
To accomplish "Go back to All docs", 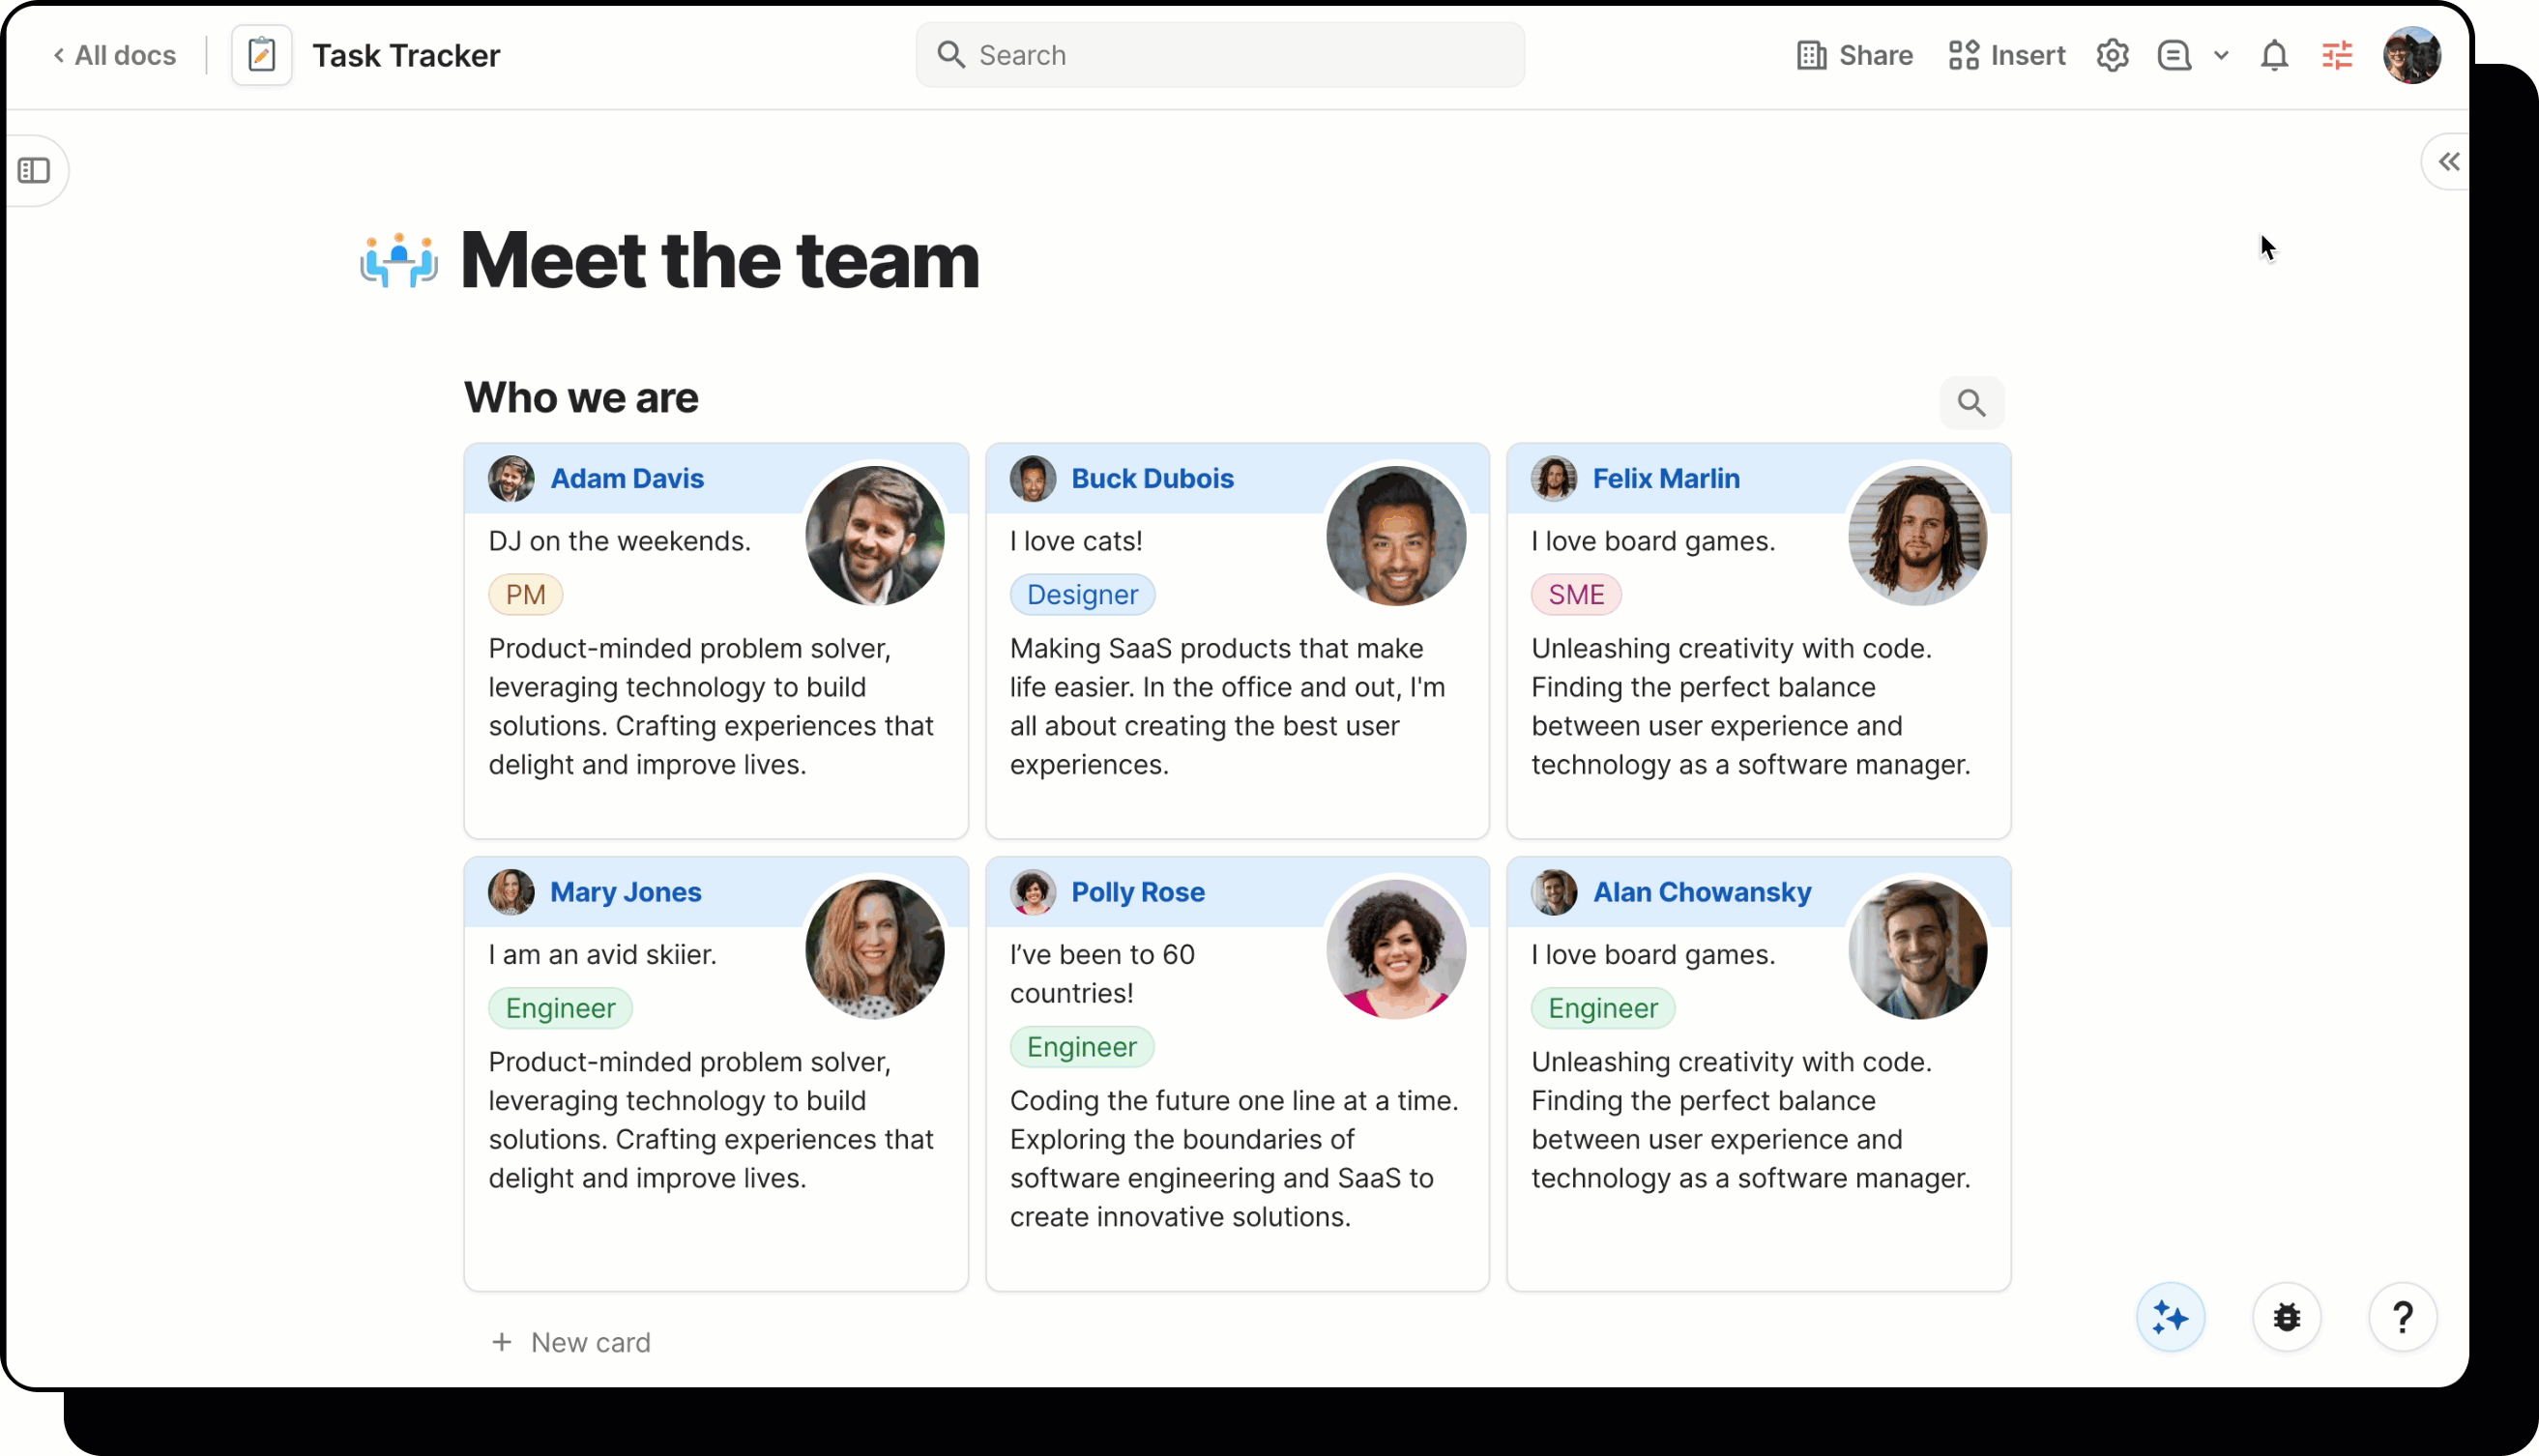I will coord(114,55).
